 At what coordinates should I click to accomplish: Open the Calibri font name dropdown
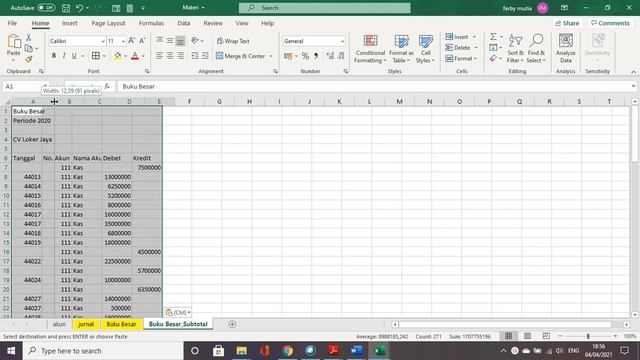(x=103, y=41)
